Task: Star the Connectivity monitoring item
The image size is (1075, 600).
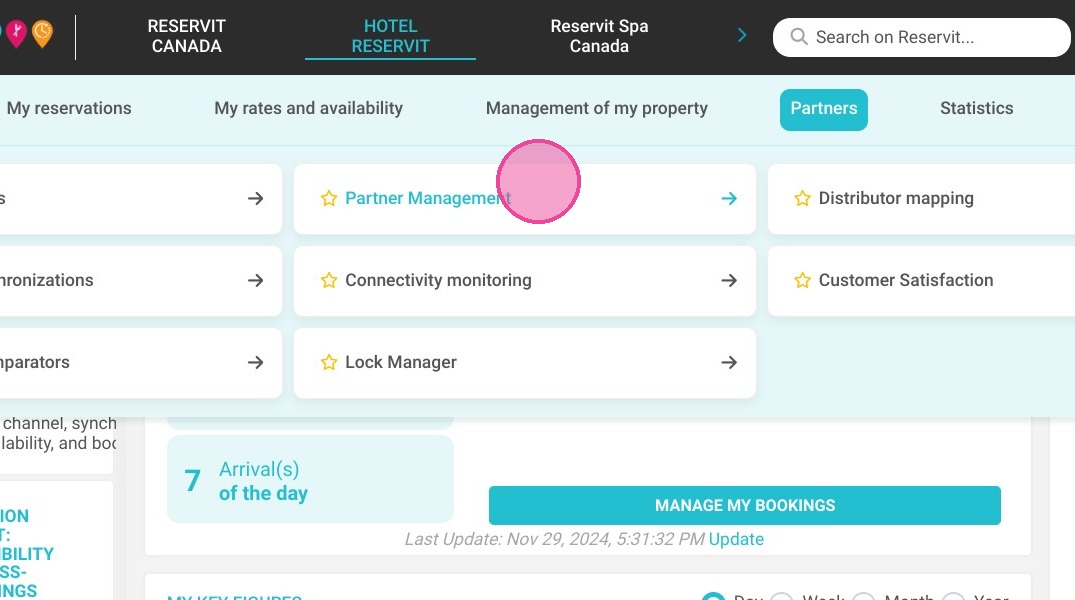Action: [329, 280]
